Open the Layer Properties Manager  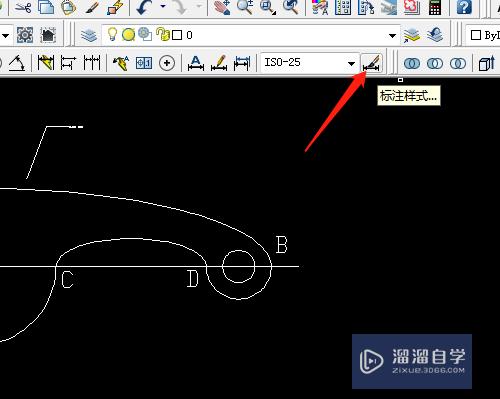(x=89, y=35)
